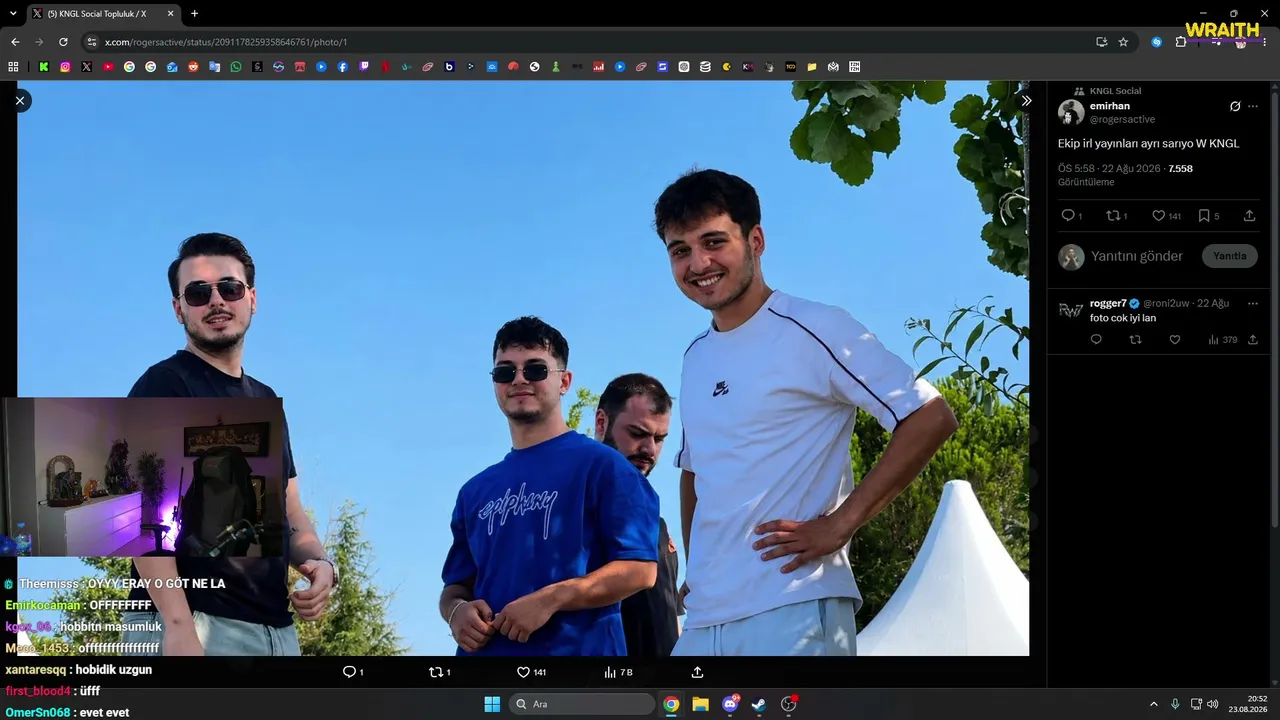Open Steam from the taskbar
This screenshot has width=1280, height=720.
(759, 704)
